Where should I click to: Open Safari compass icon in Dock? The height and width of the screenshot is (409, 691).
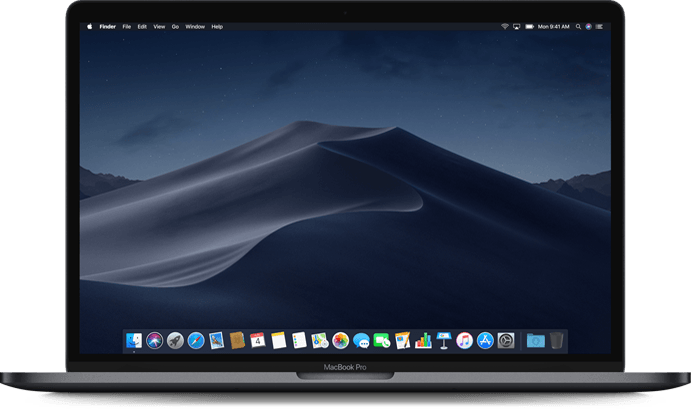coord(196,341)
